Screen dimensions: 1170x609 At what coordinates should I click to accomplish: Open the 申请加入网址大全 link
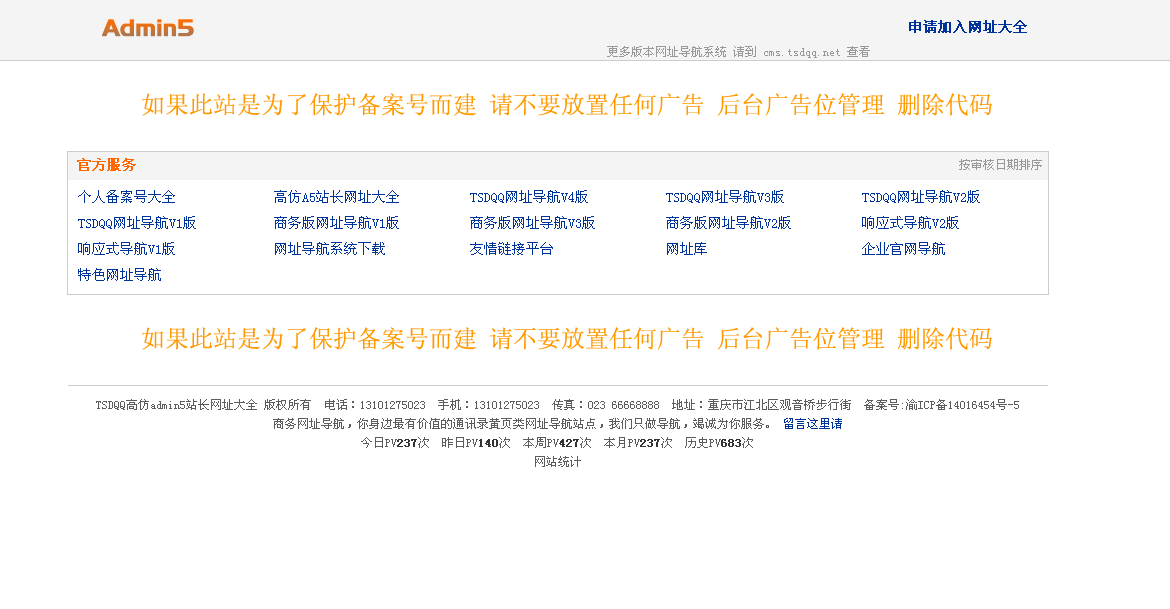pos(966,27)
